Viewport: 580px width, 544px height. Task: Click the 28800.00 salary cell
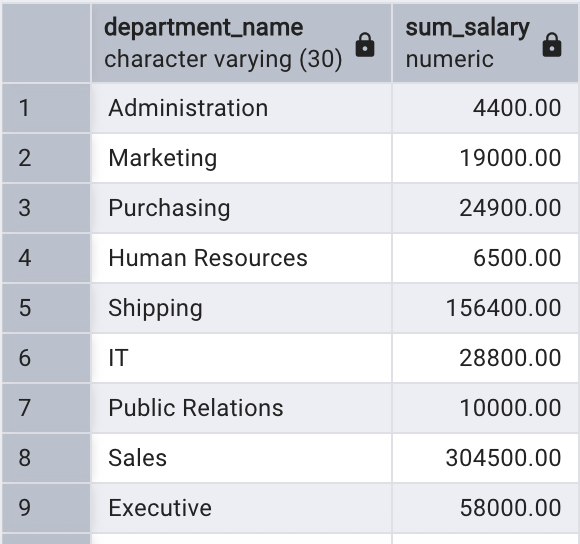[x=486, y=358]
